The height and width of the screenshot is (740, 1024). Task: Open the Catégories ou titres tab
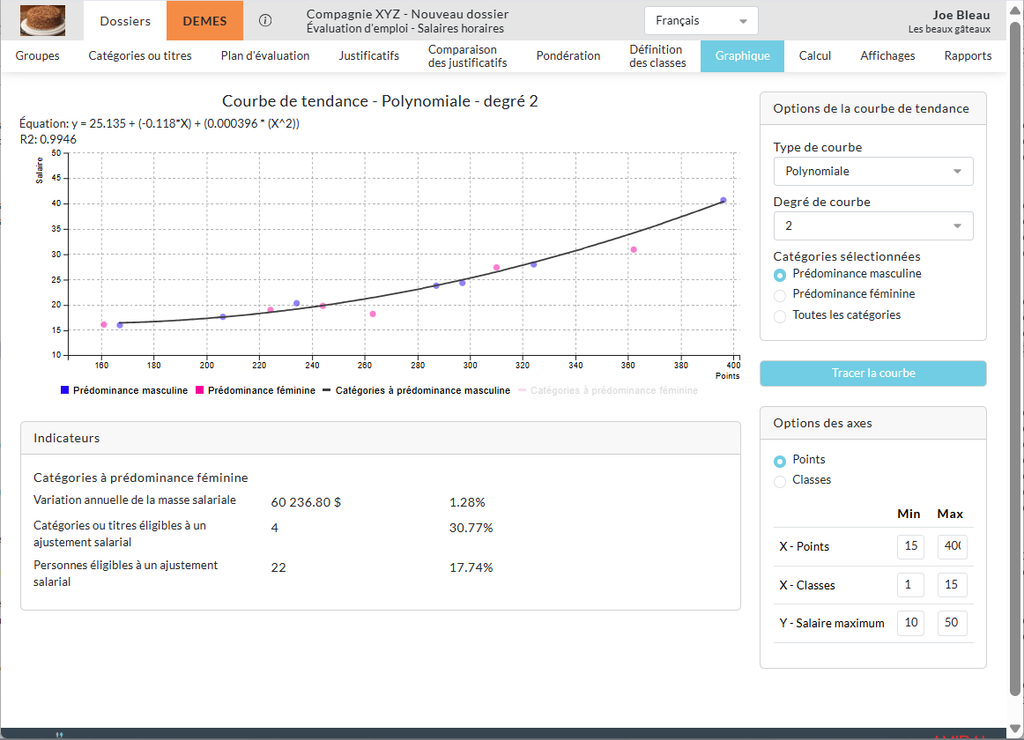point(140,56)
